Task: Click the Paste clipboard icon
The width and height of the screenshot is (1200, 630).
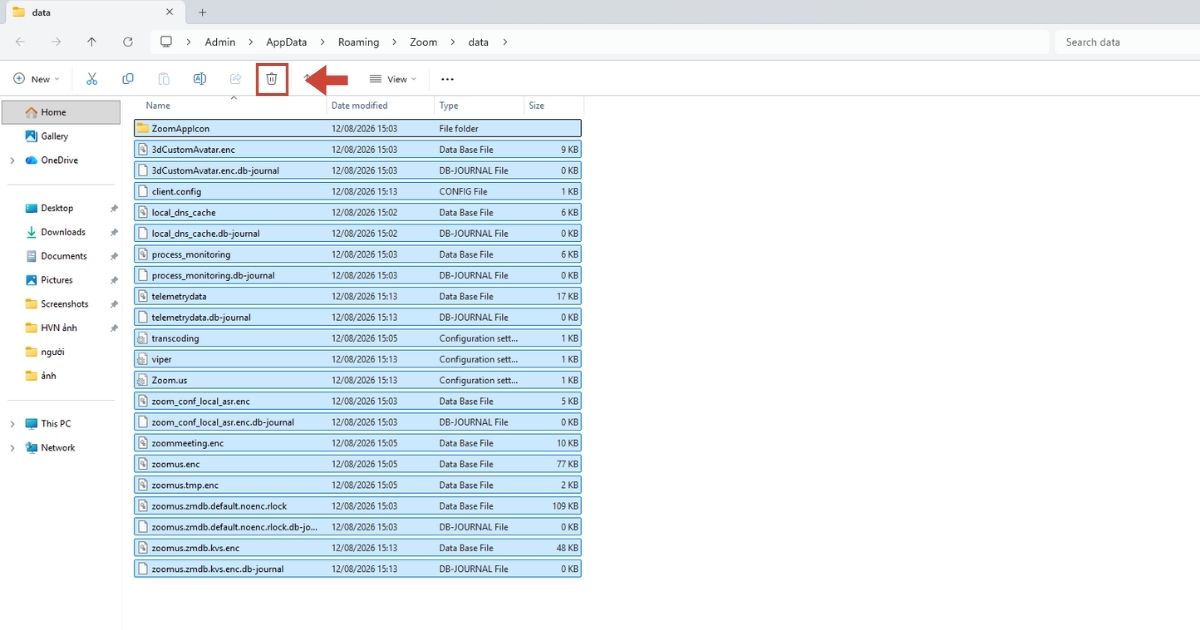Action: click(164, 79)
